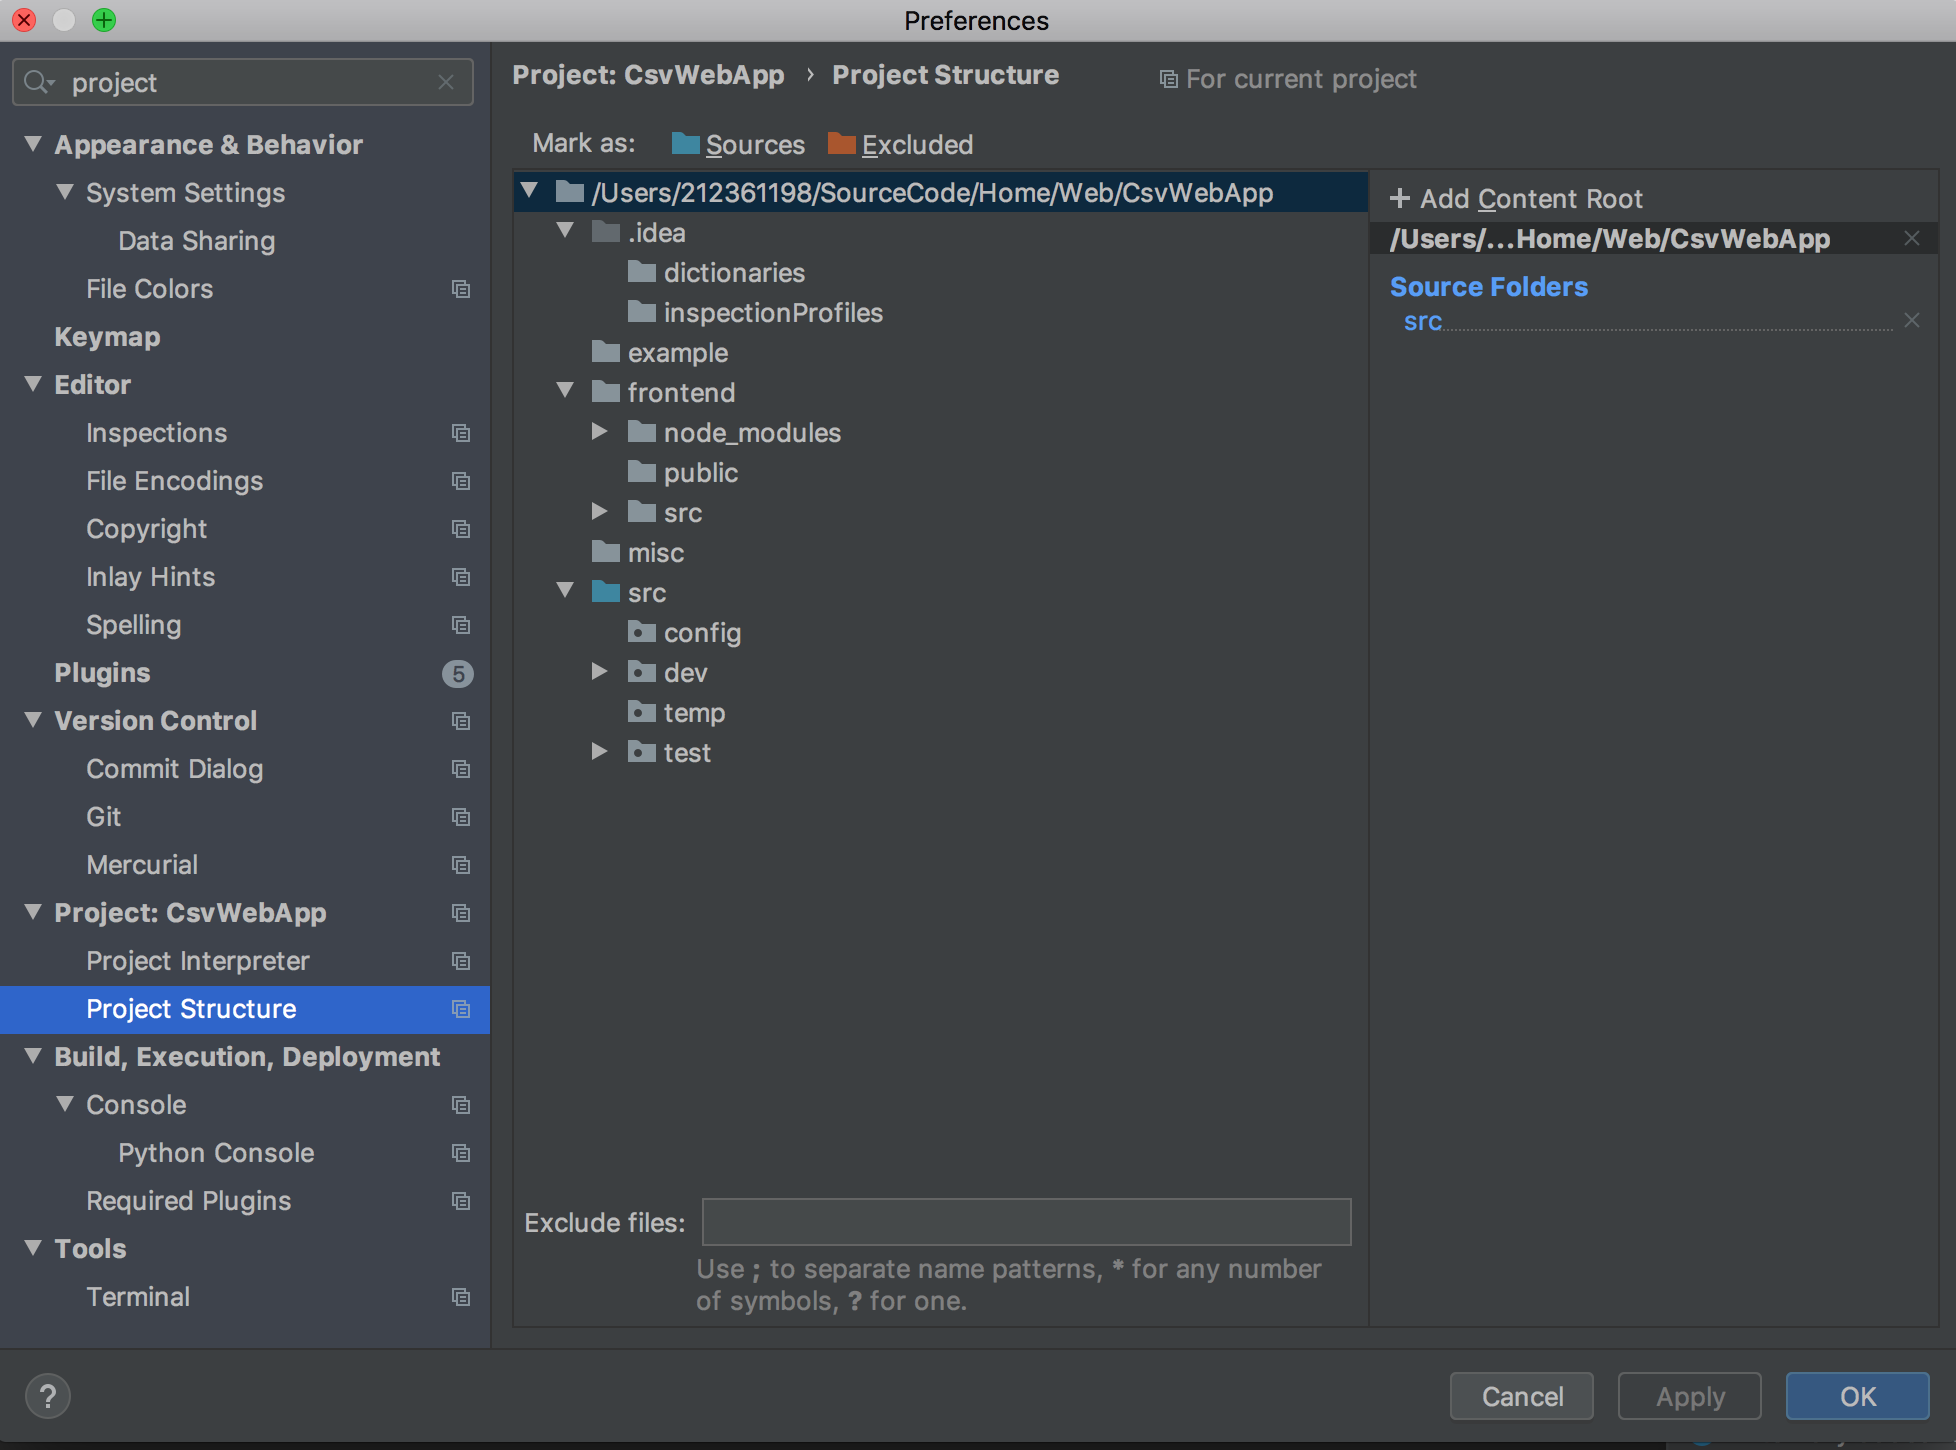Click the Version Control settings icon
The width and height of the screenshot is (1956, 1450).
[x=462, y=720]
